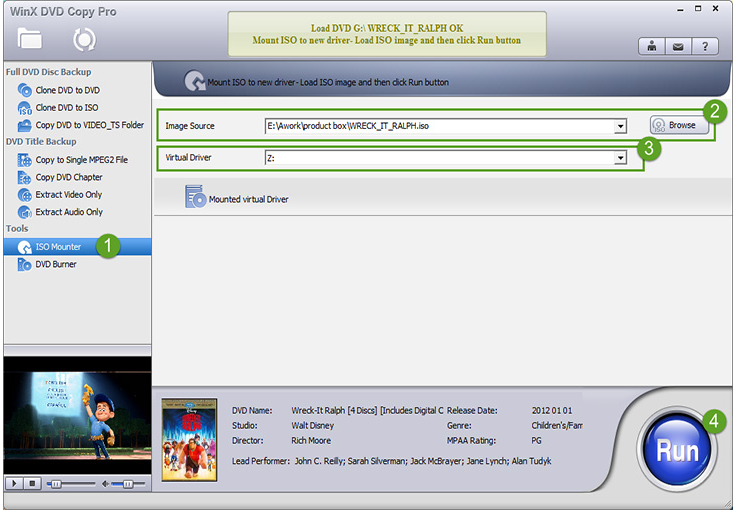This screenshot has width=734, height=511.
Task: Click the video preview window
Action: tap(77, 415)
